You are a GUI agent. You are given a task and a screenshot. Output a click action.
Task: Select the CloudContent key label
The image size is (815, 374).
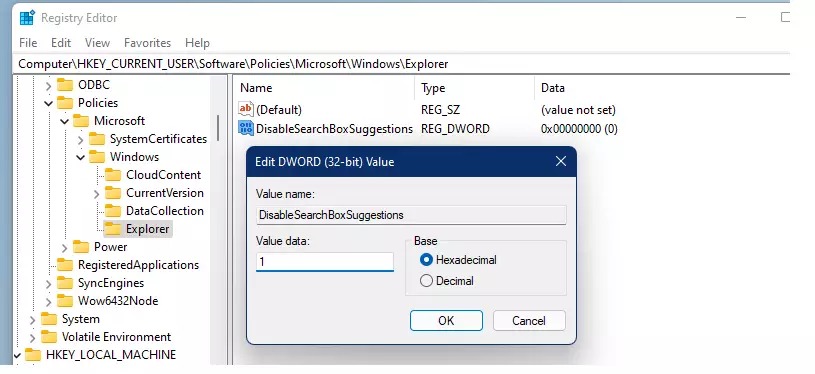pos(163,175)
